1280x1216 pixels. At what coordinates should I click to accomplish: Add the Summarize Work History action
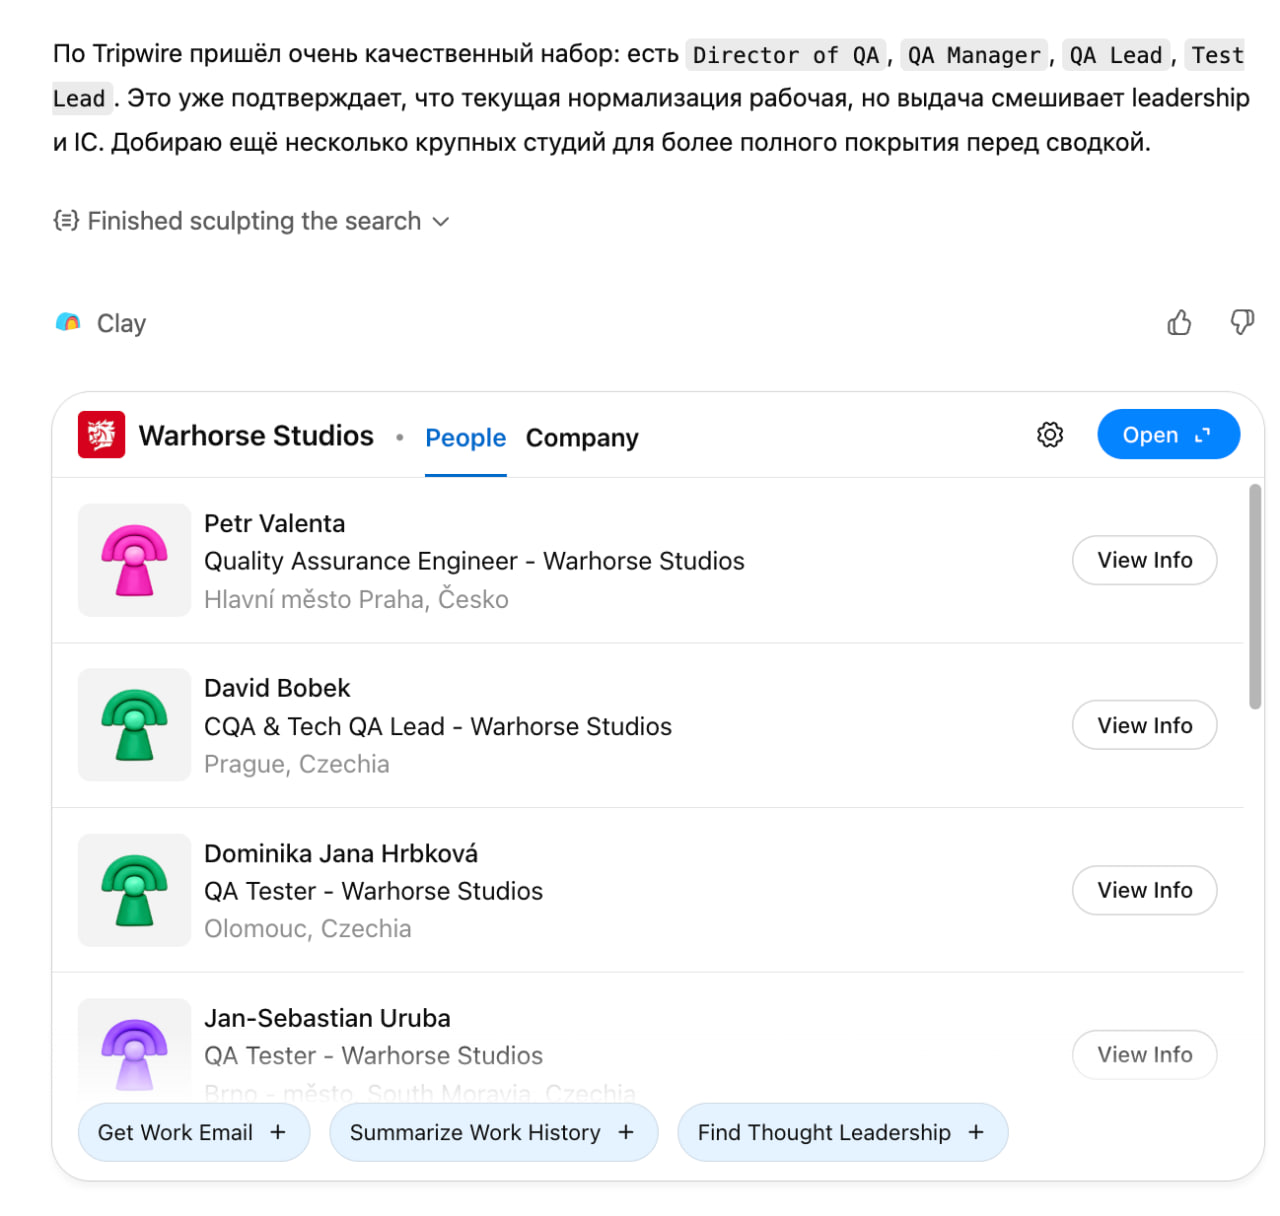click(493, 1132)
